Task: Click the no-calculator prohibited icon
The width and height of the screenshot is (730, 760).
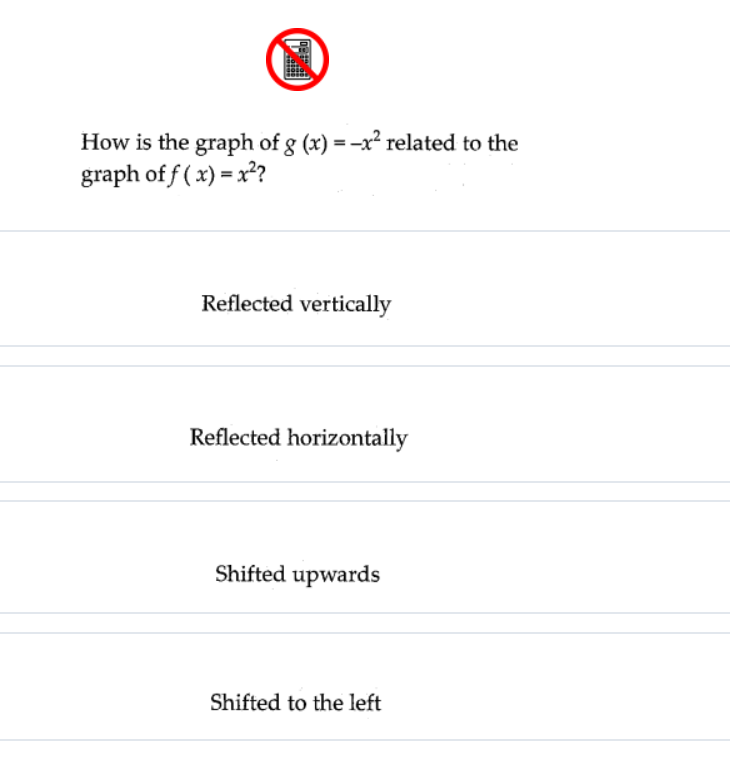Action: (297, 60)
